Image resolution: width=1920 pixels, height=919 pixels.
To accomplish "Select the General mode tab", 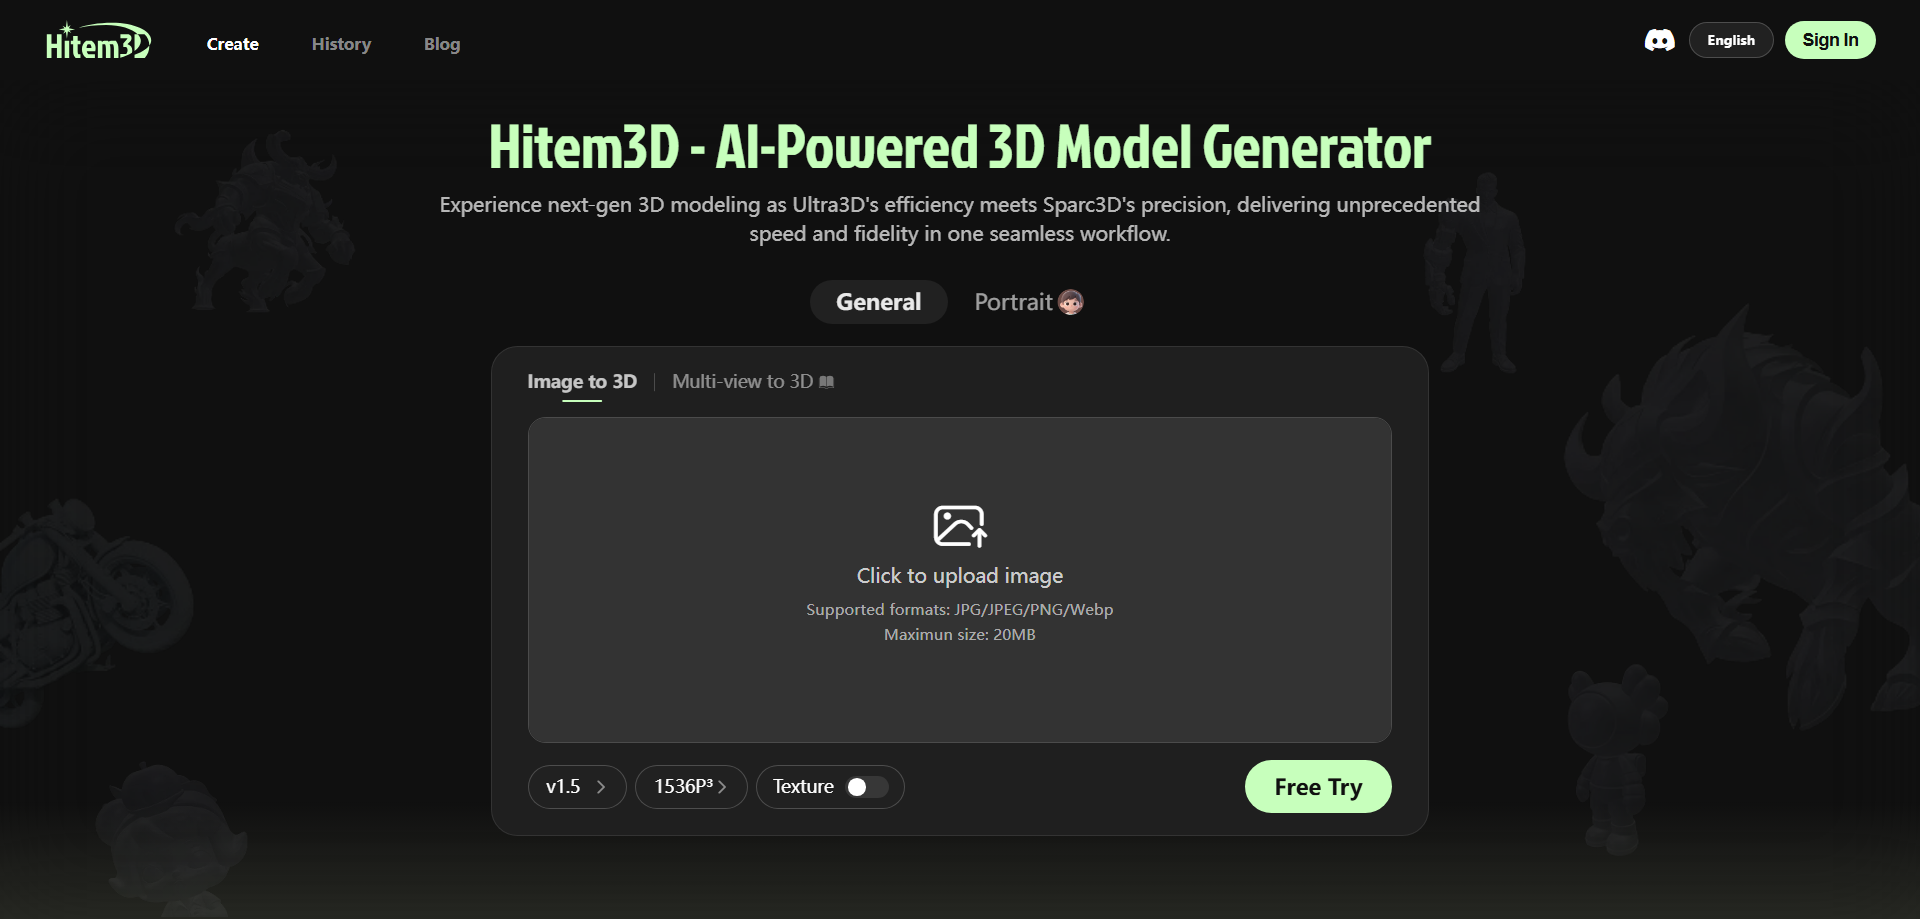I will (878, 302).
